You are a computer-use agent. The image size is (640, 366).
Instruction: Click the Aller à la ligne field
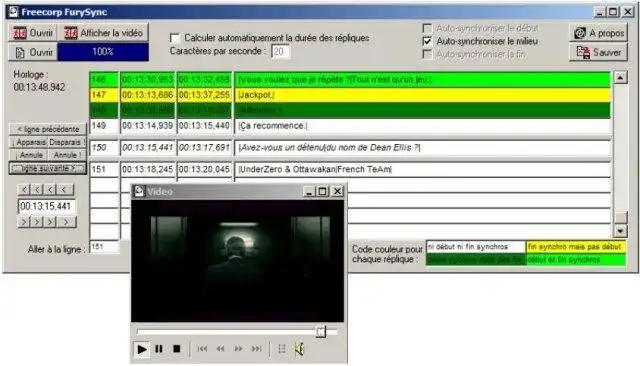pos(104,247)
